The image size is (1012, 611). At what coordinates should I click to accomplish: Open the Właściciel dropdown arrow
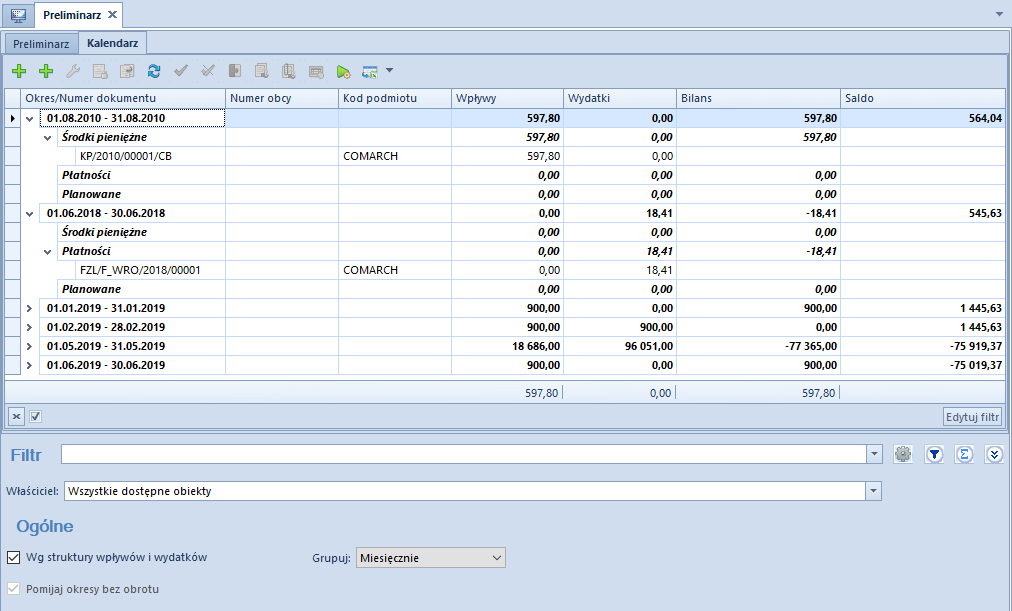873,491
